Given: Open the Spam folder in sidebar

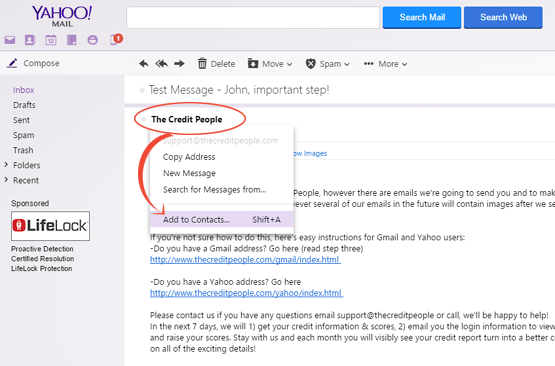Looking at the screenshot, I should (24, 135).
